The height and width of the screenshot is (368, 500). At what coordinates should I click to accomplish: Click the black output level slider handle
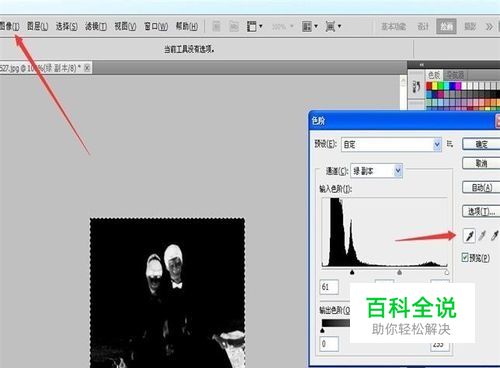click(x=322, y=330)
